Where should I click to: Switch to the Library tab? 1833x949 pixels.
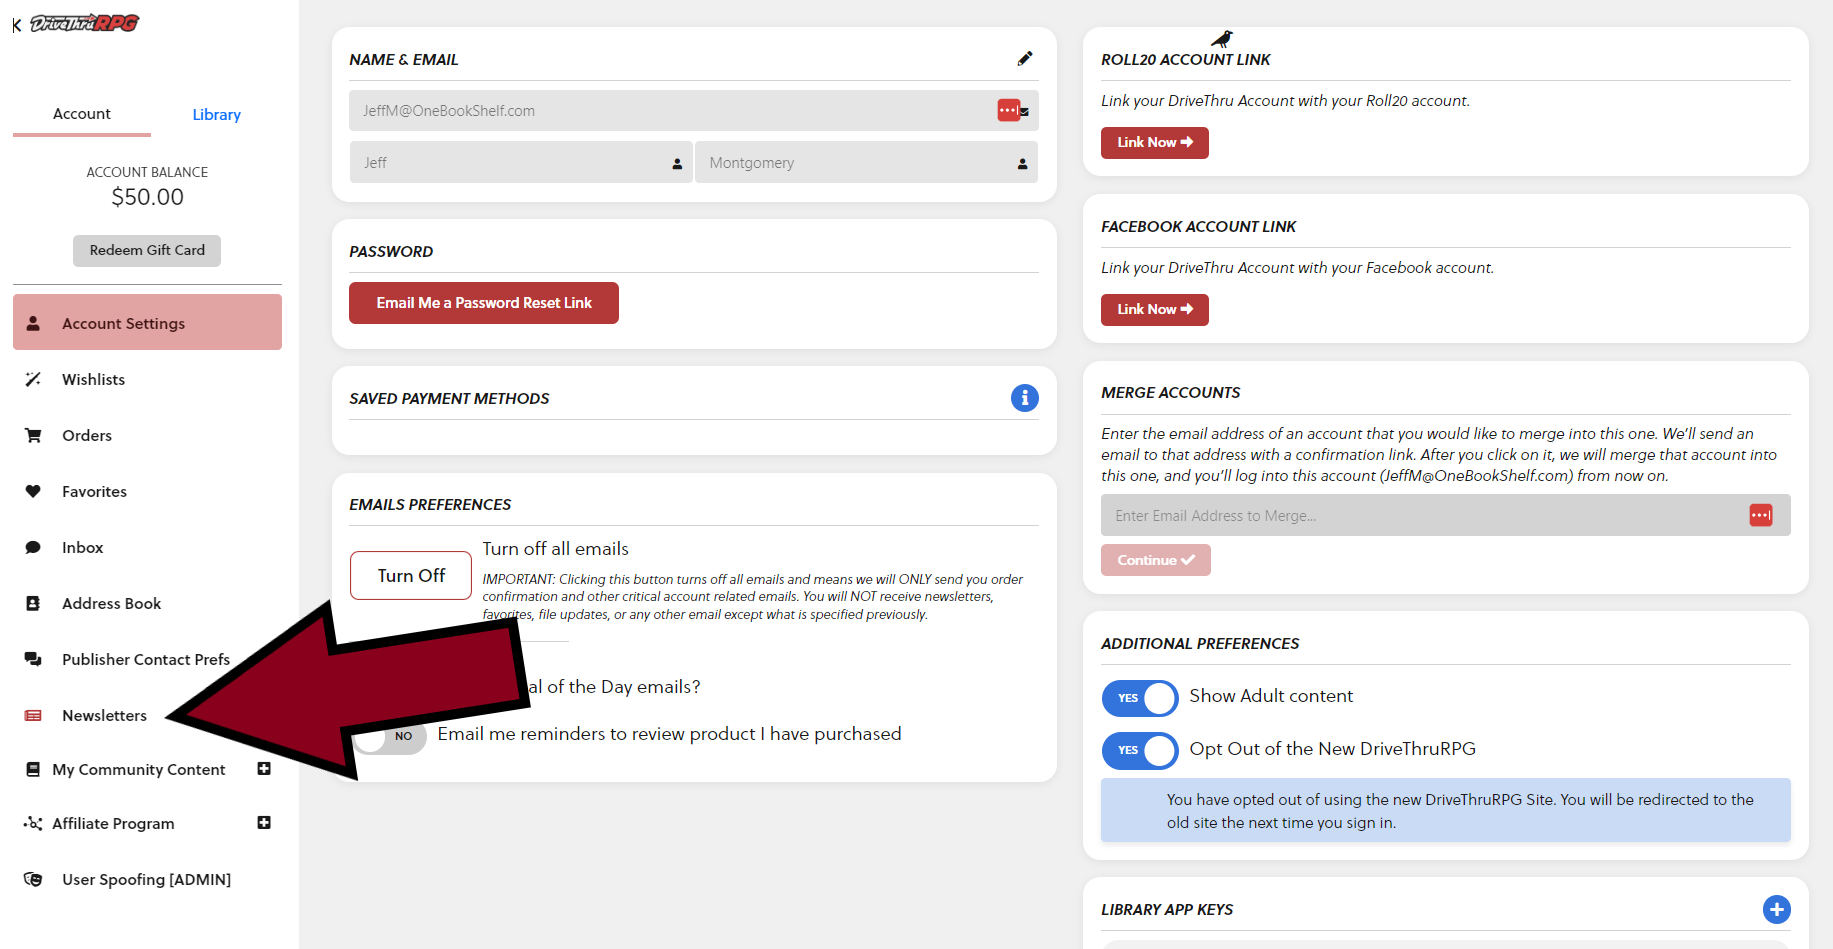216,115
